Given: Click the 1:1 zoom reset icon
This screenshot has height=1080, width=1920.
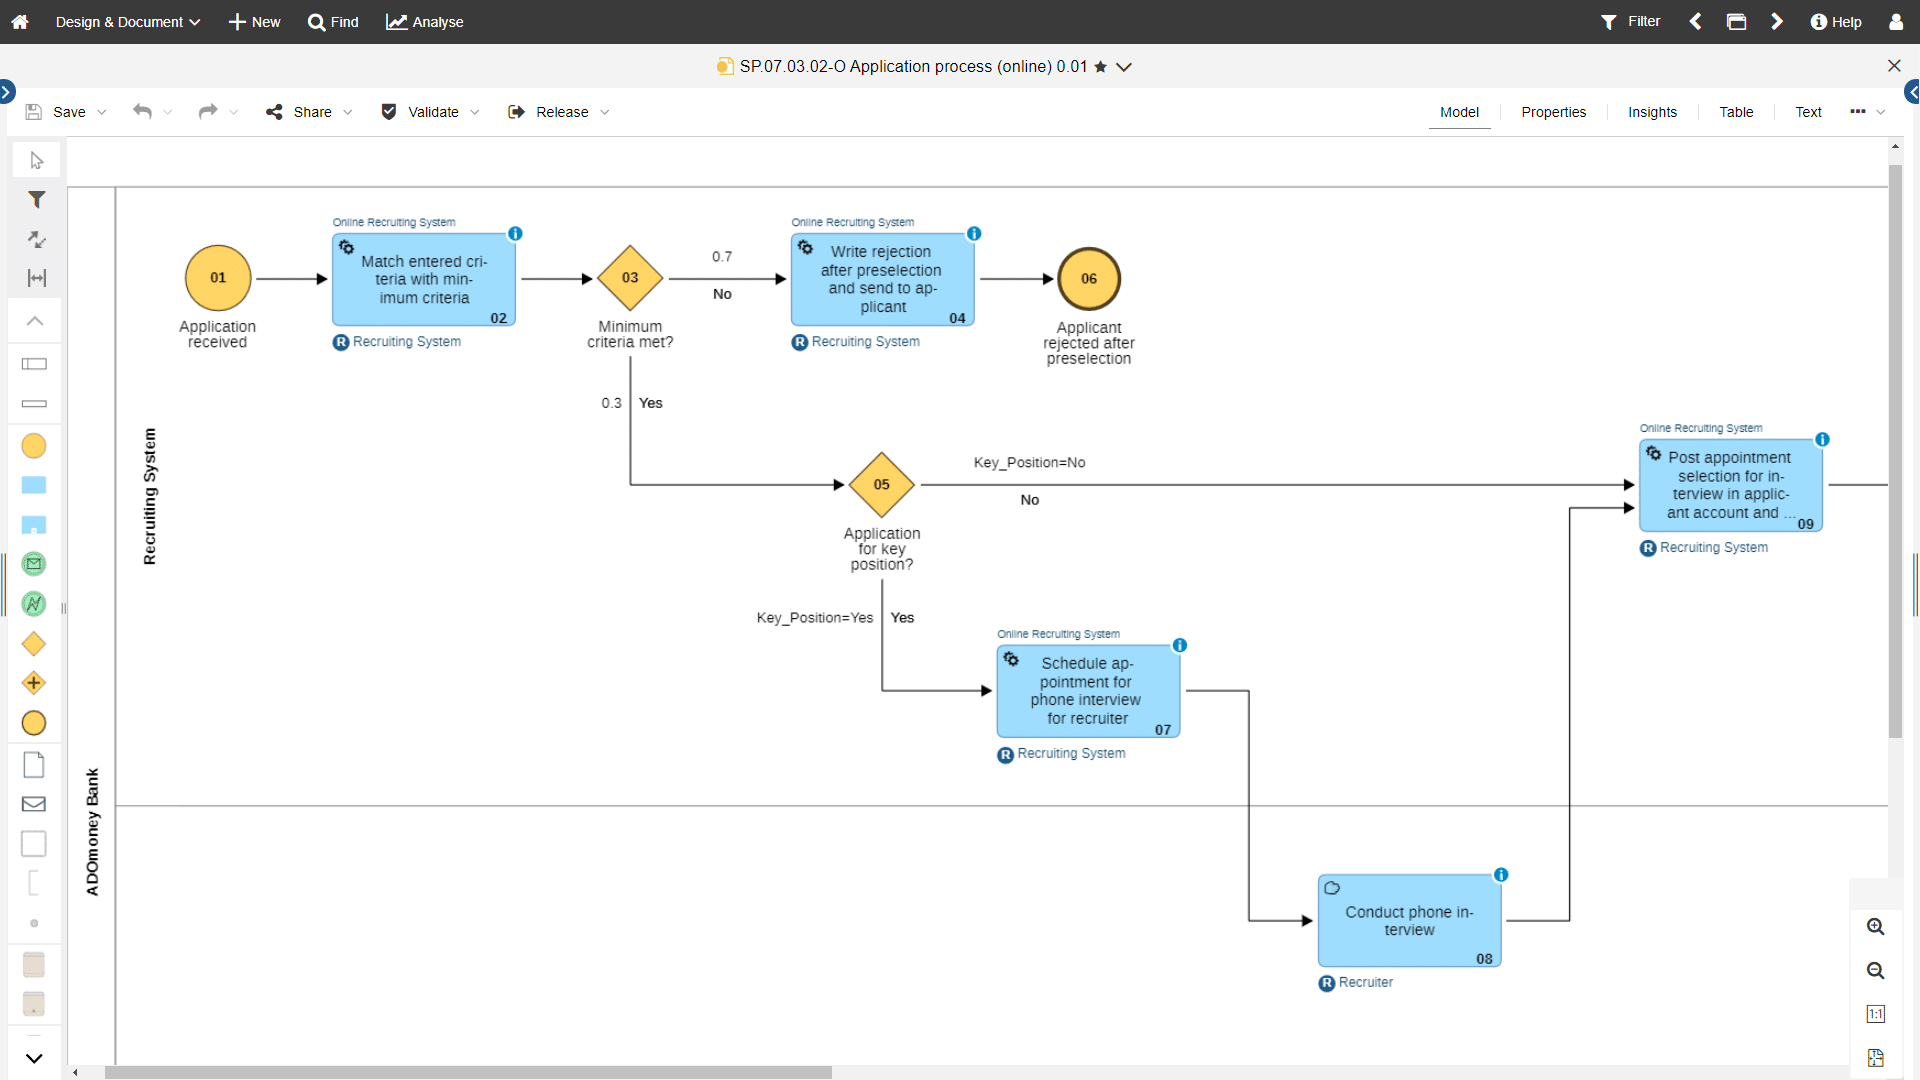Looking at the screenshot, I should pos(1875,1014).
